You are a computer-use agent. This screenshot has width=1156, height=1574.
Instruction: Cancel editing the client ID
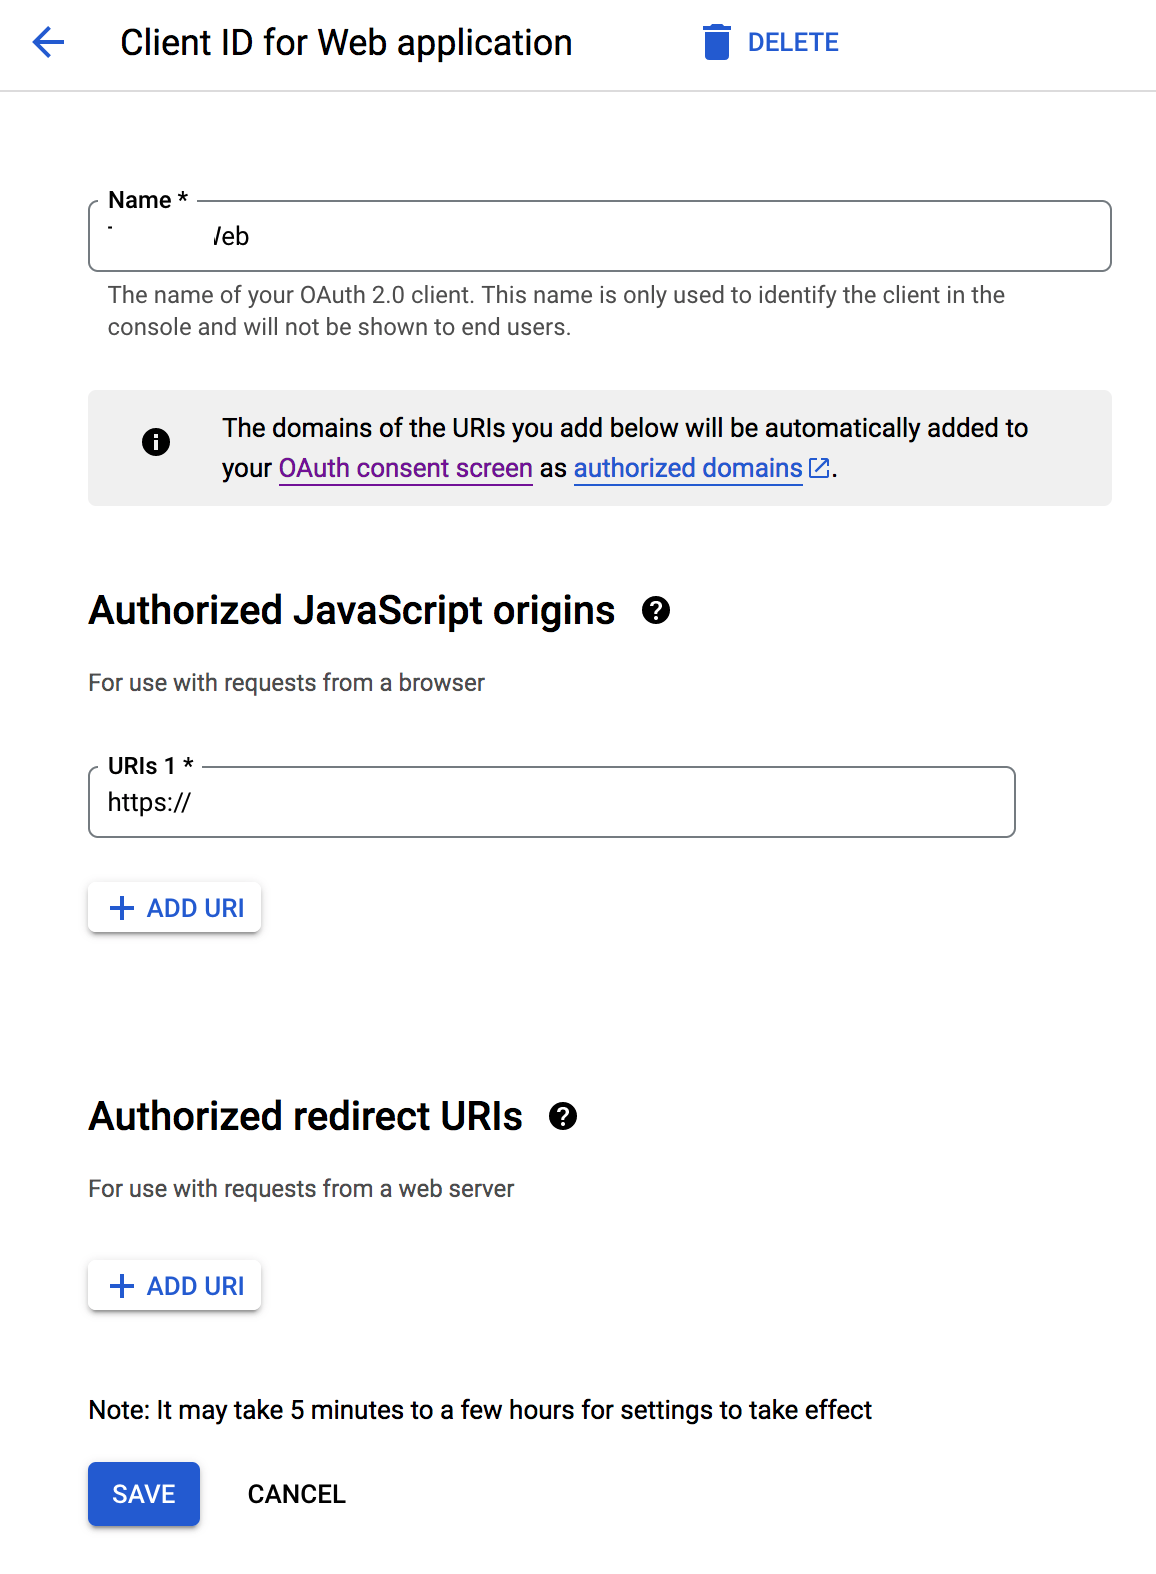296,1494
